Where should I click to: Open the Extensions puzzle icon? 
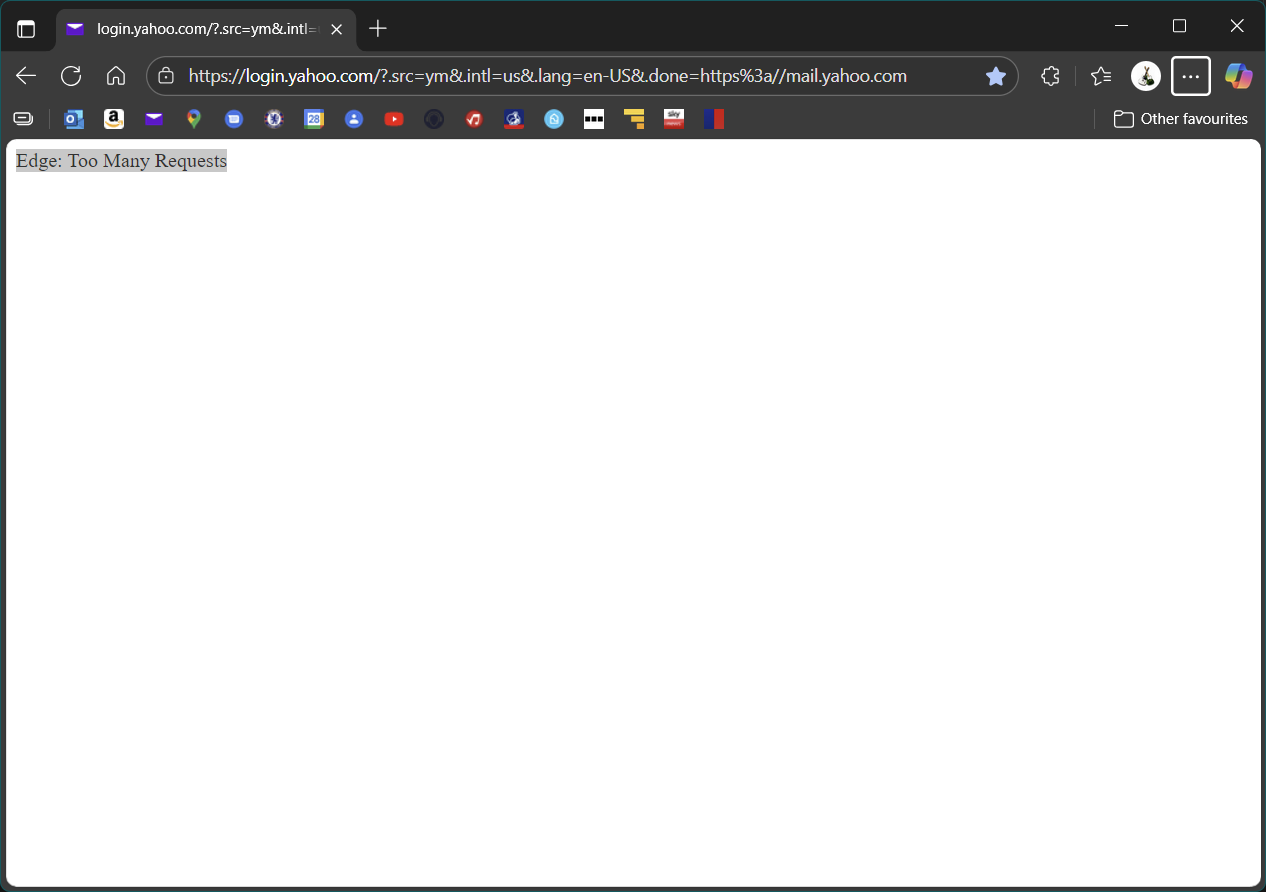click(x=1050, y=76)
